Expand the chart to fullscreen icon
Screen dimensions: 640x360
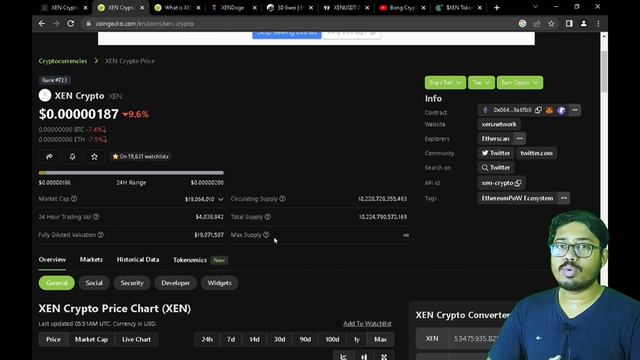click(384, 357)
